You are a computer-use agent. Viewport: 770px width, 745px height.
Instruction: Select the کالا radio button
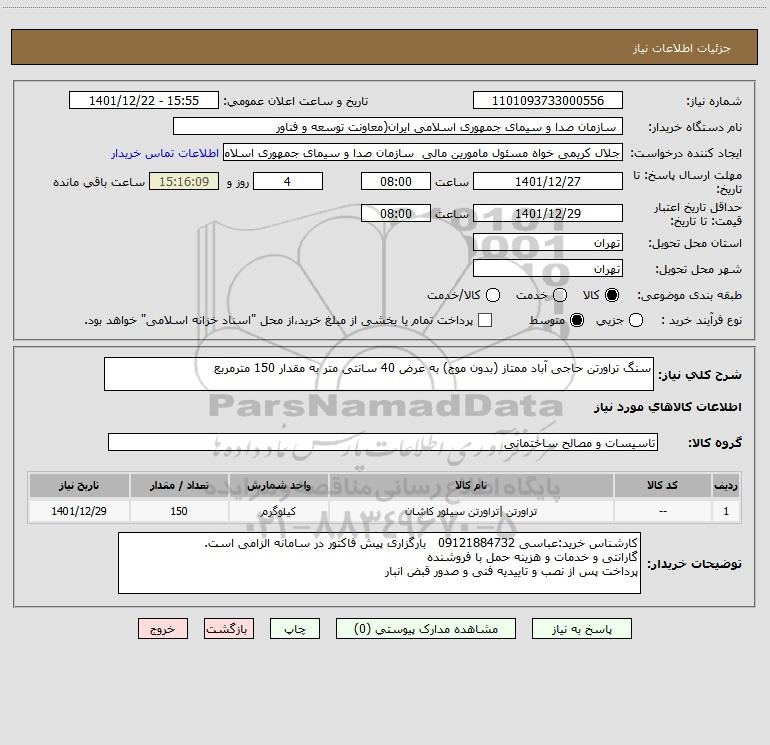[x=612, y=295]
